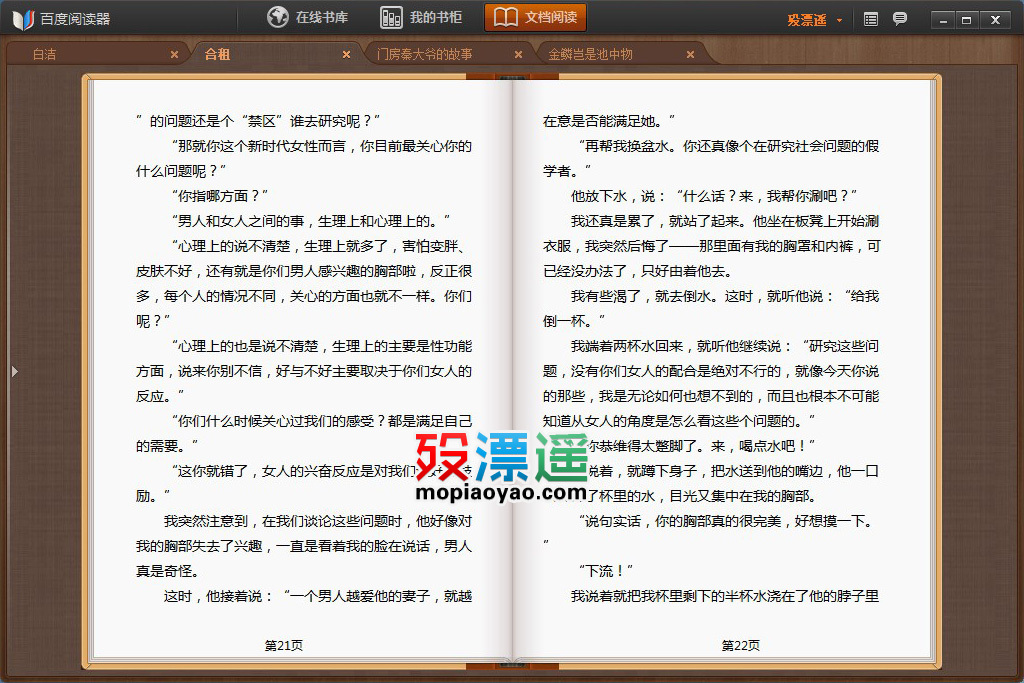Click the 殁漂遥 username

click(x=807, y=20)
